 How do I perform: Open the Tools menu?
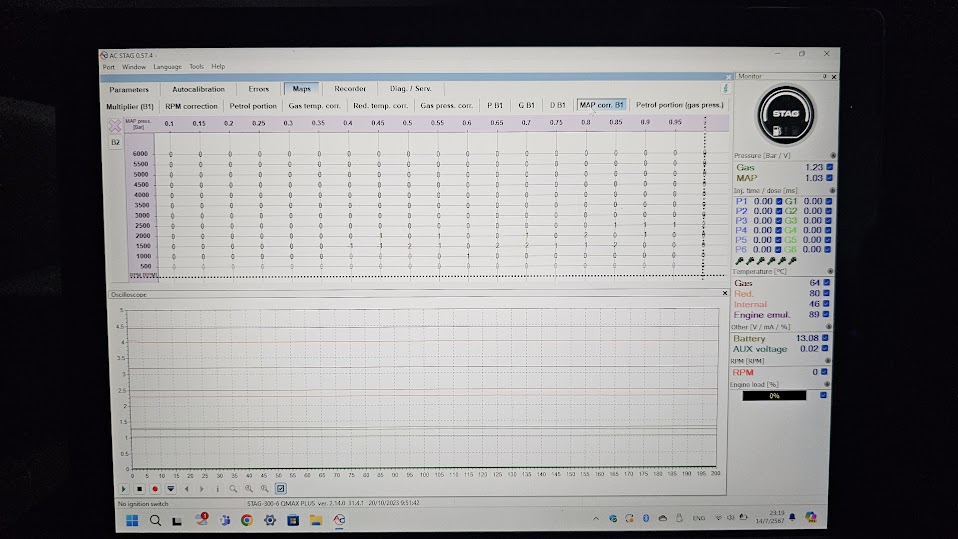(196, 67)
